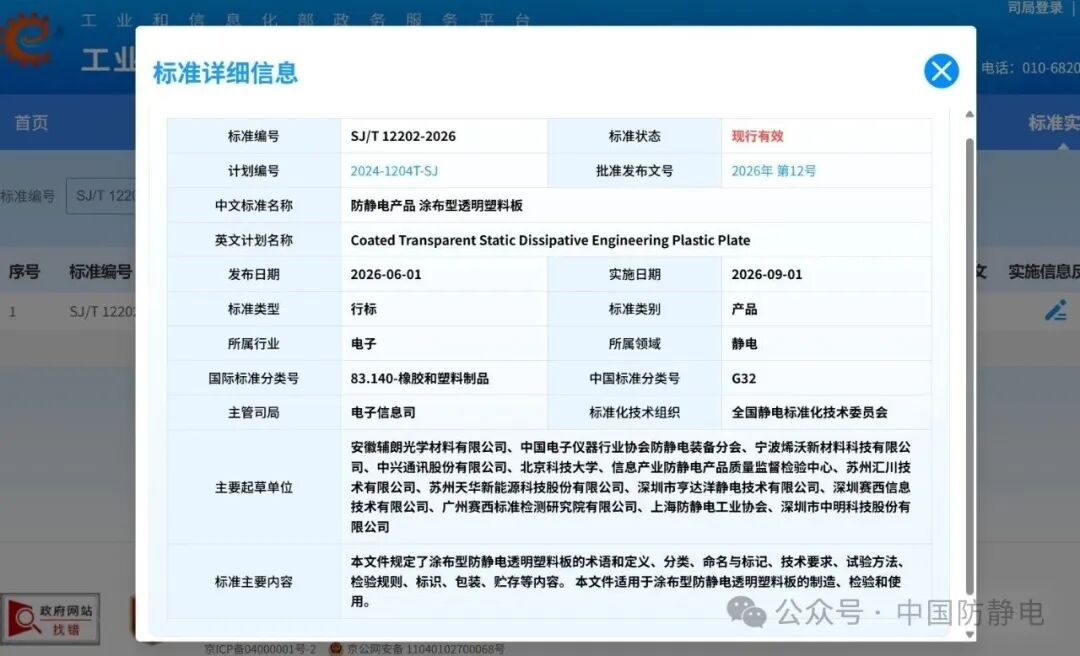Image resolution: width=1080 pixels, height=656 pixels.
Task: Click implementation date 2026-09-01
Action: pyautogui.click(x=767, y=274)
